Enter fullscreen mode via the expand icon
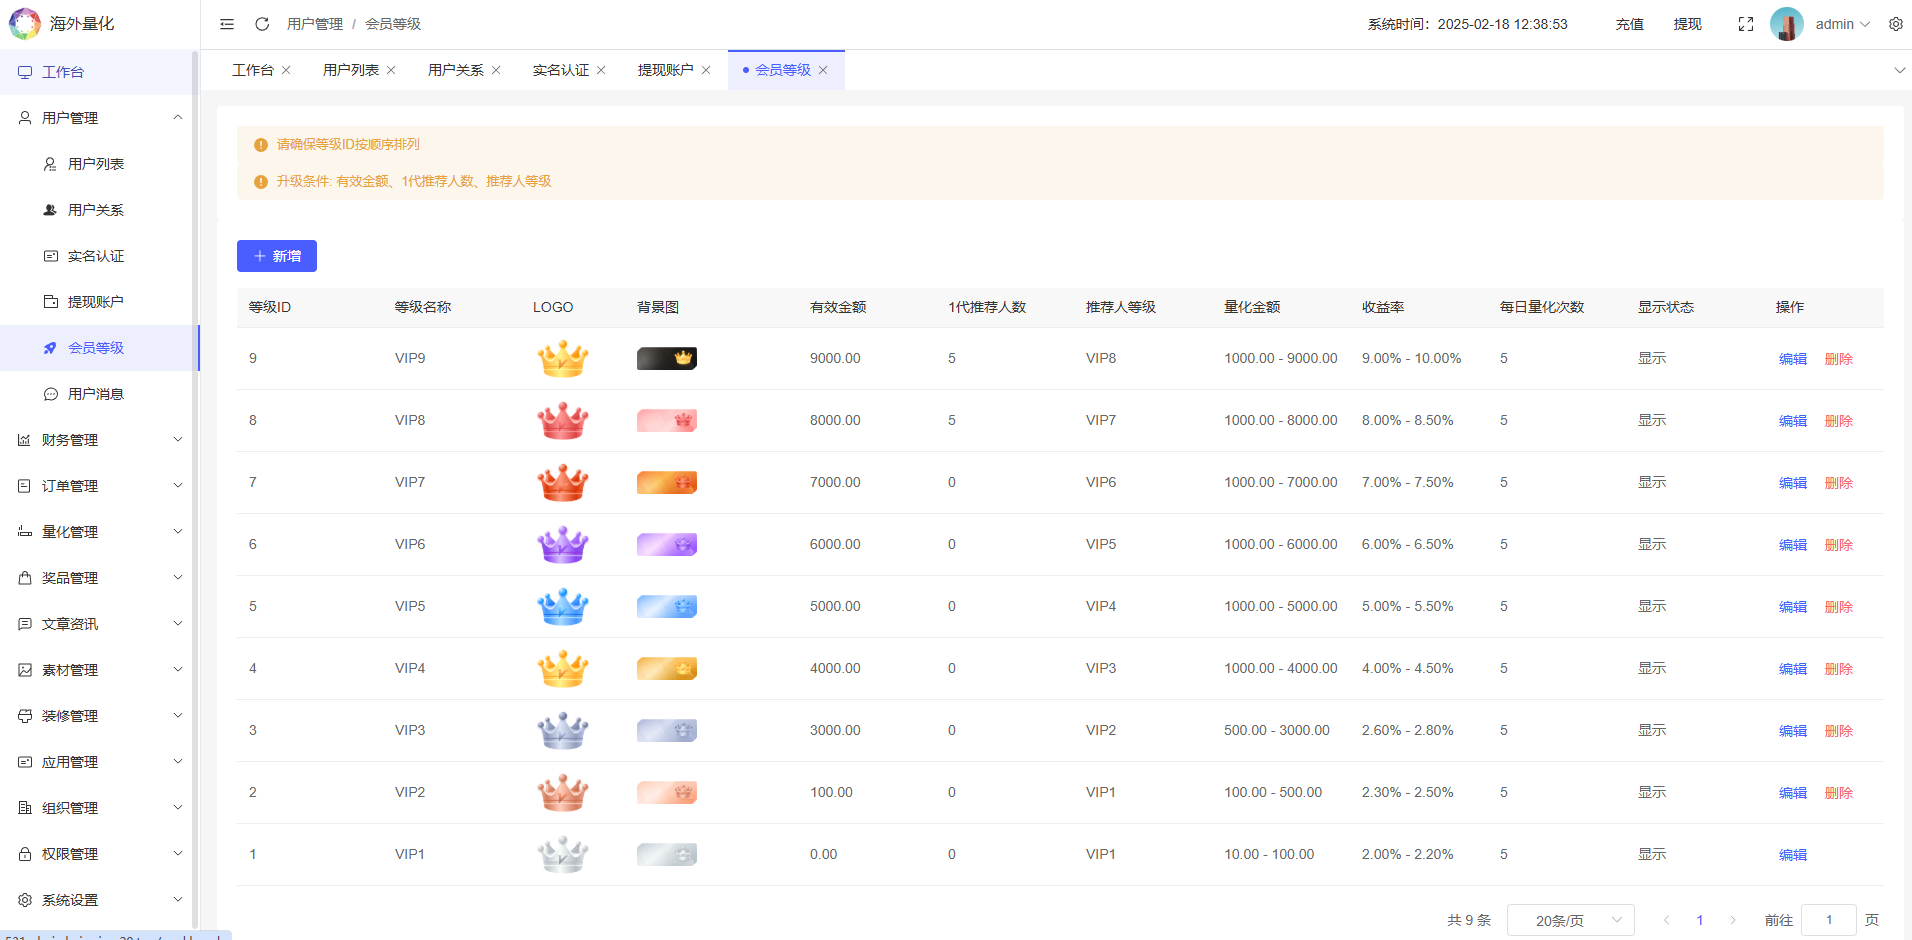 coord(1745,23)
